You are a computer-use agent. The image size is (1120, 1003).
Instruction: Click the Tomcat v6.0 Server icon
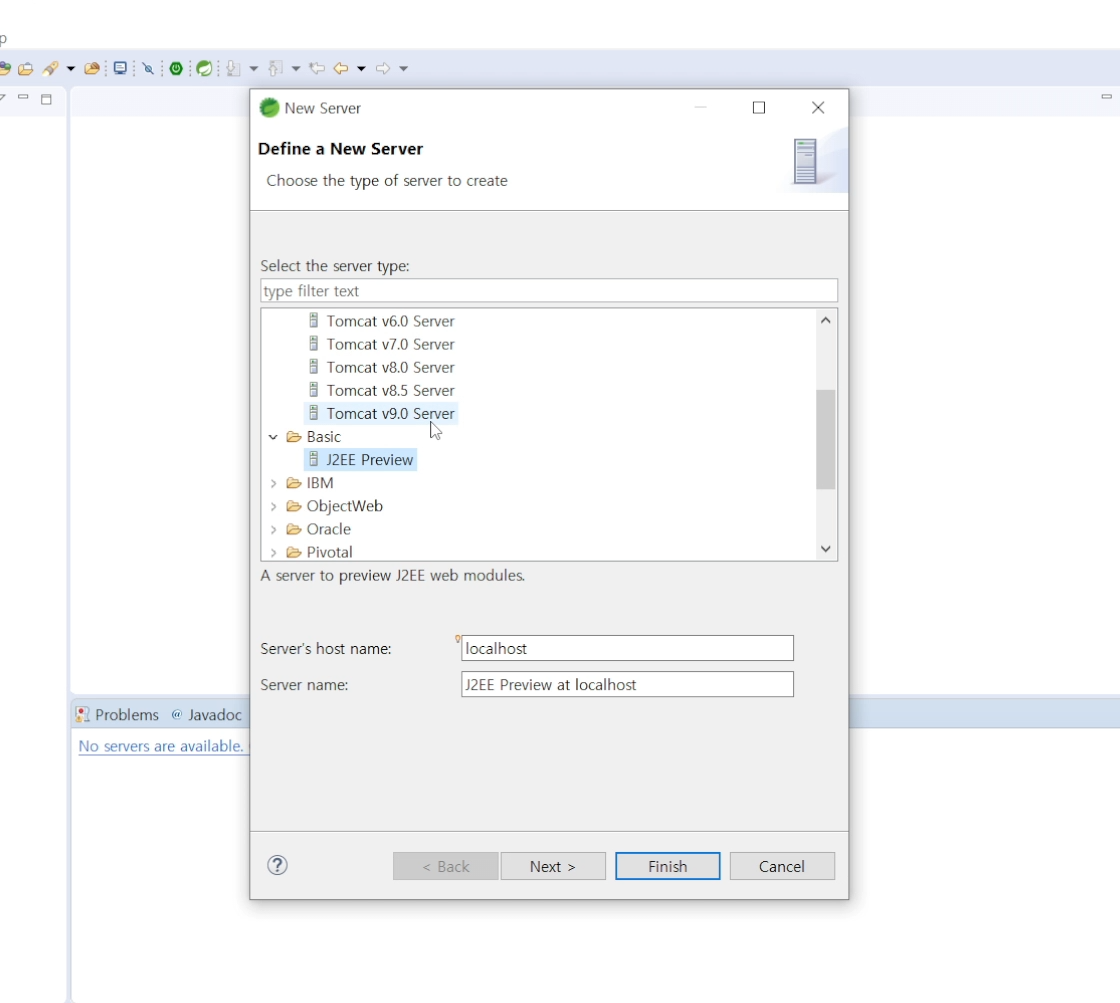pyautogui.click(x=314, y=321)
